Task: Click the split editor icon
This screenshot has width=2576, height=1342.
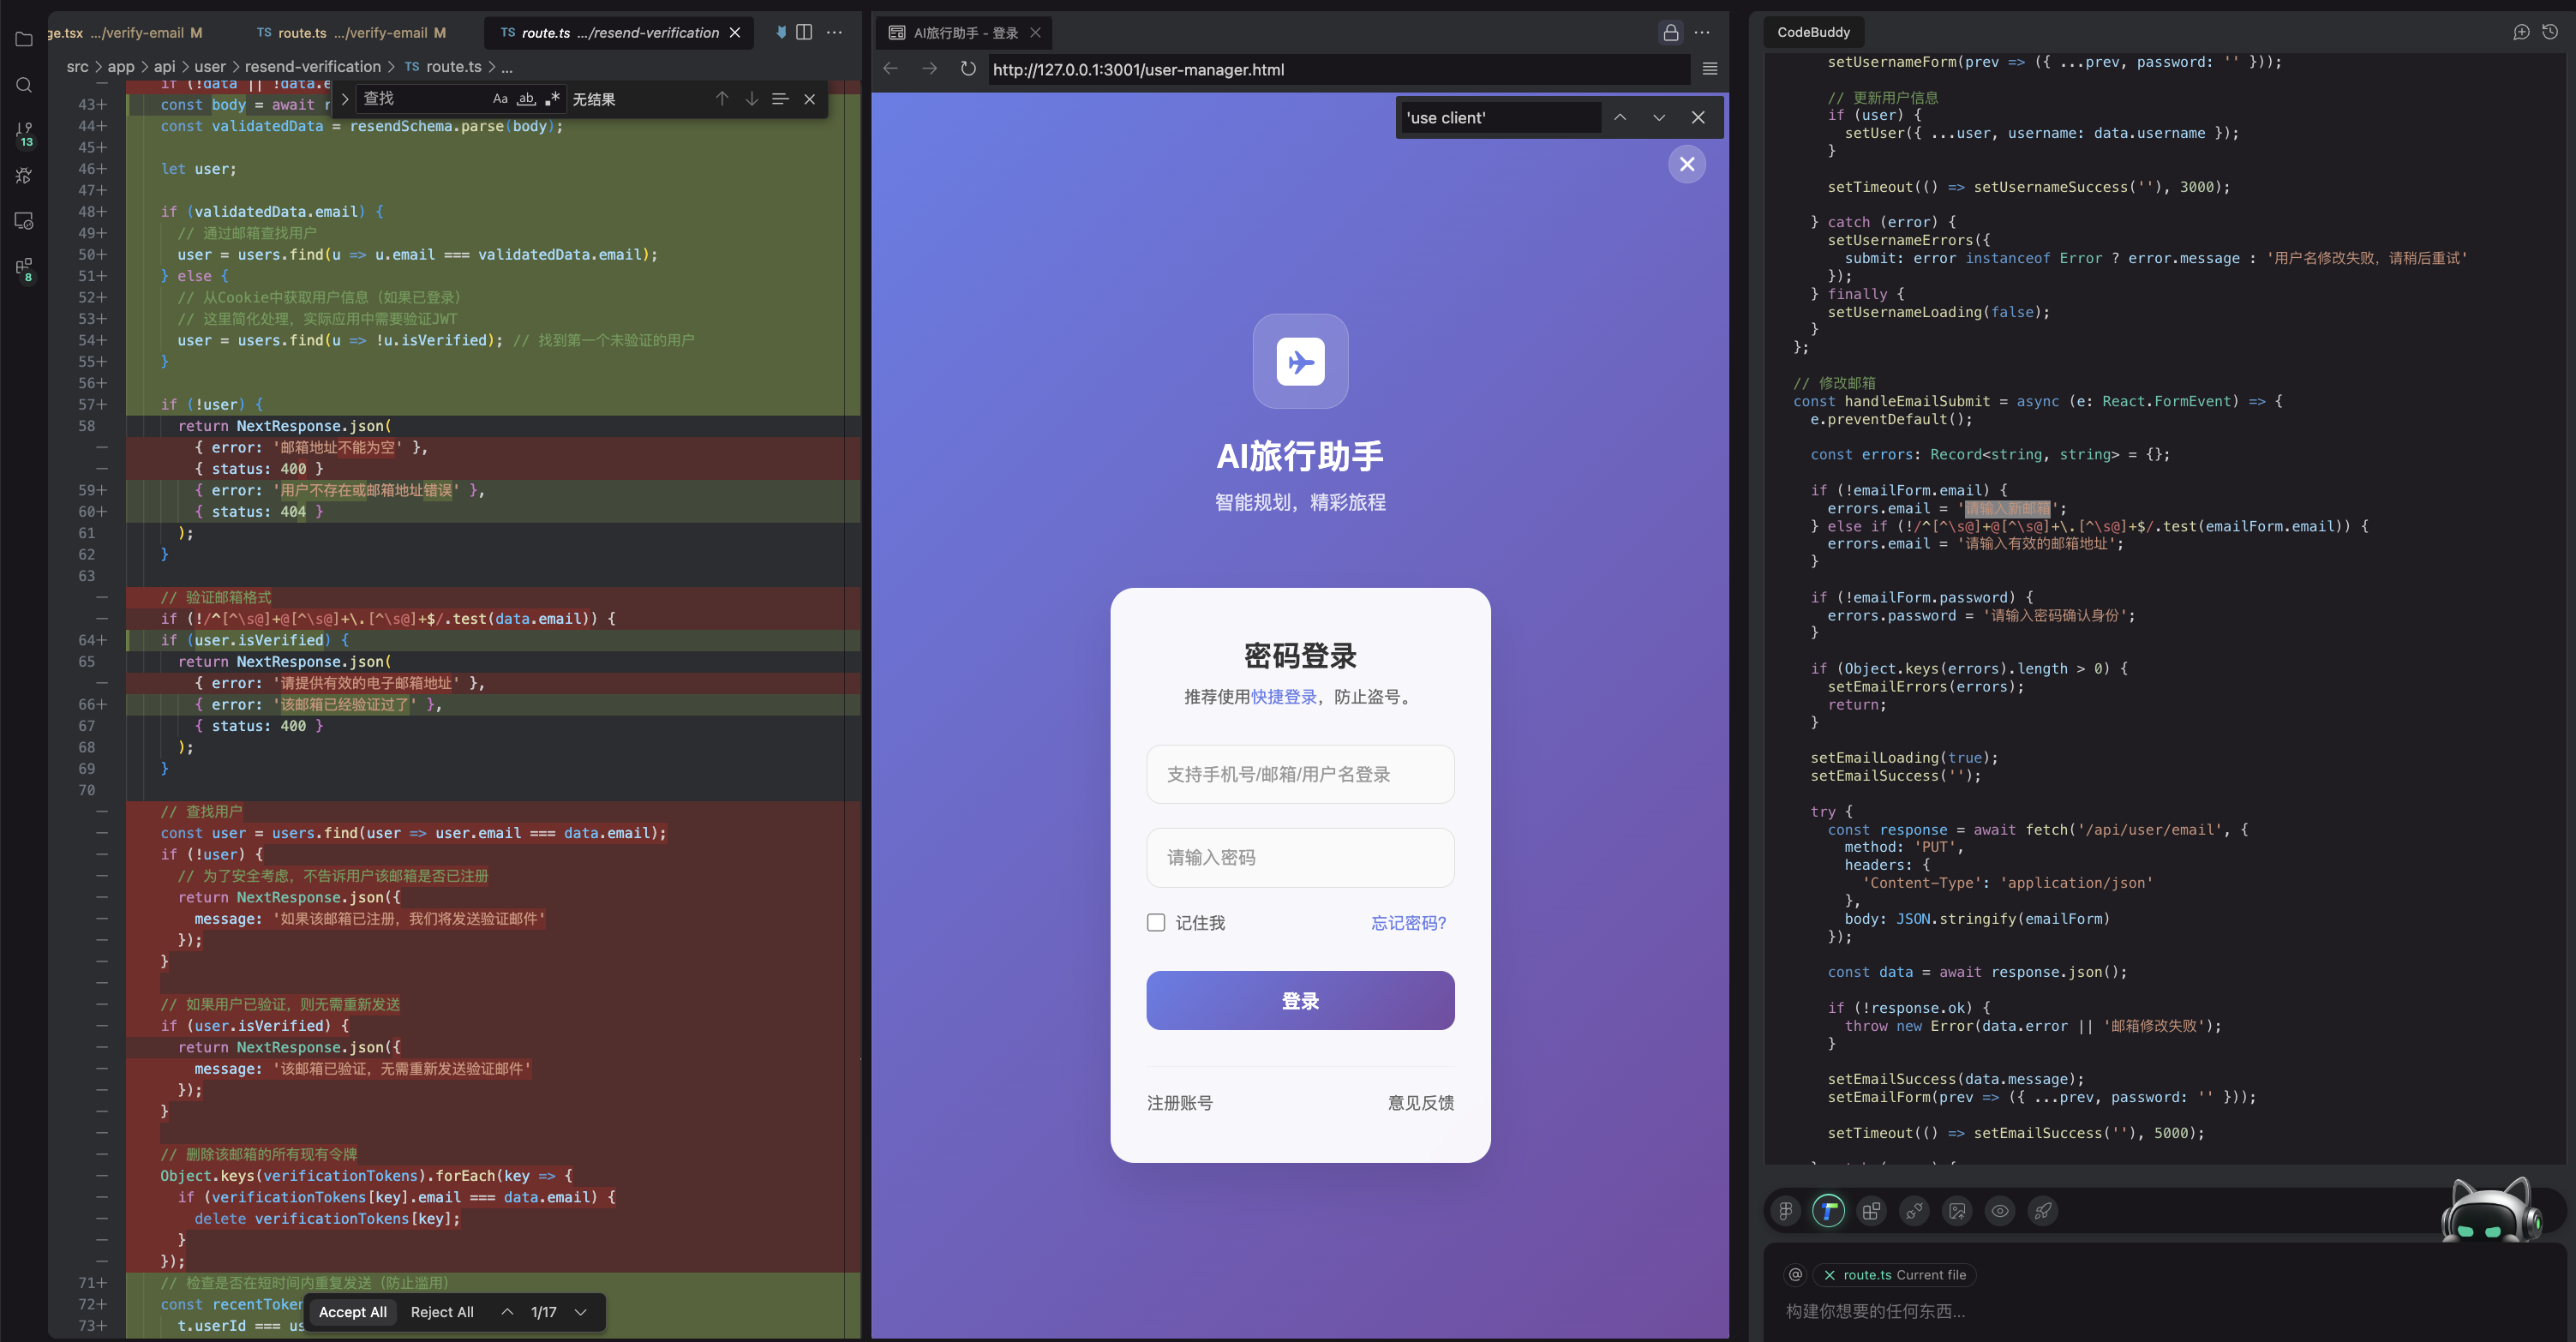Action: pos(804,32)
